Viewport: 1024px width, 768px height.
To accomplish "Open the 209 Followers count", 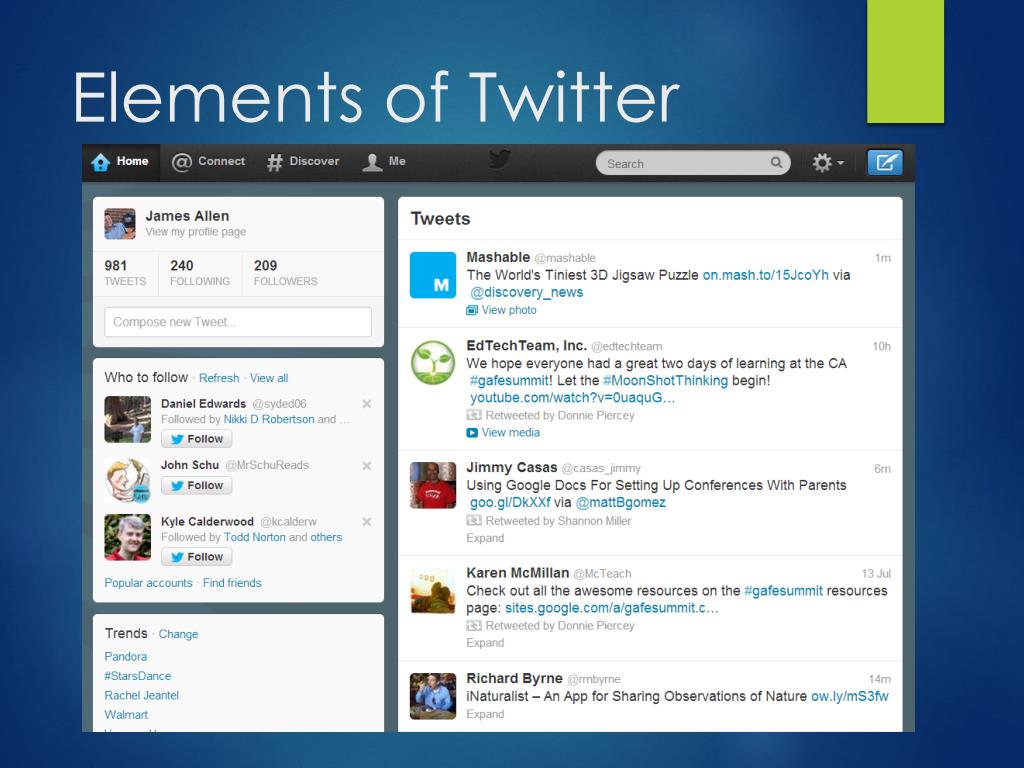I will pyautogui.click(x=285, y=273).
